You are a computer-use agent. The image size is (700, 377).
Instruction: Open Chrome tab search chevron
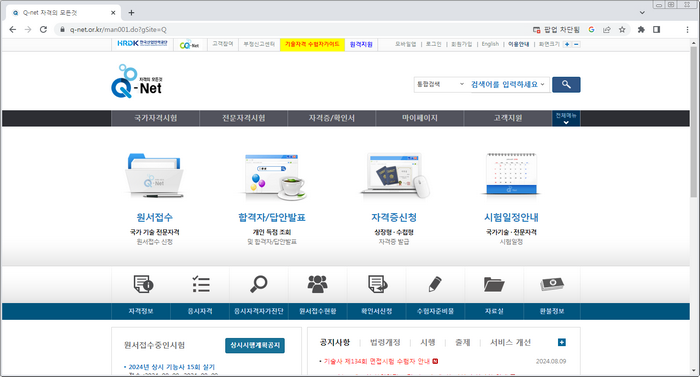pyautogui.click(x=642, y=13)
